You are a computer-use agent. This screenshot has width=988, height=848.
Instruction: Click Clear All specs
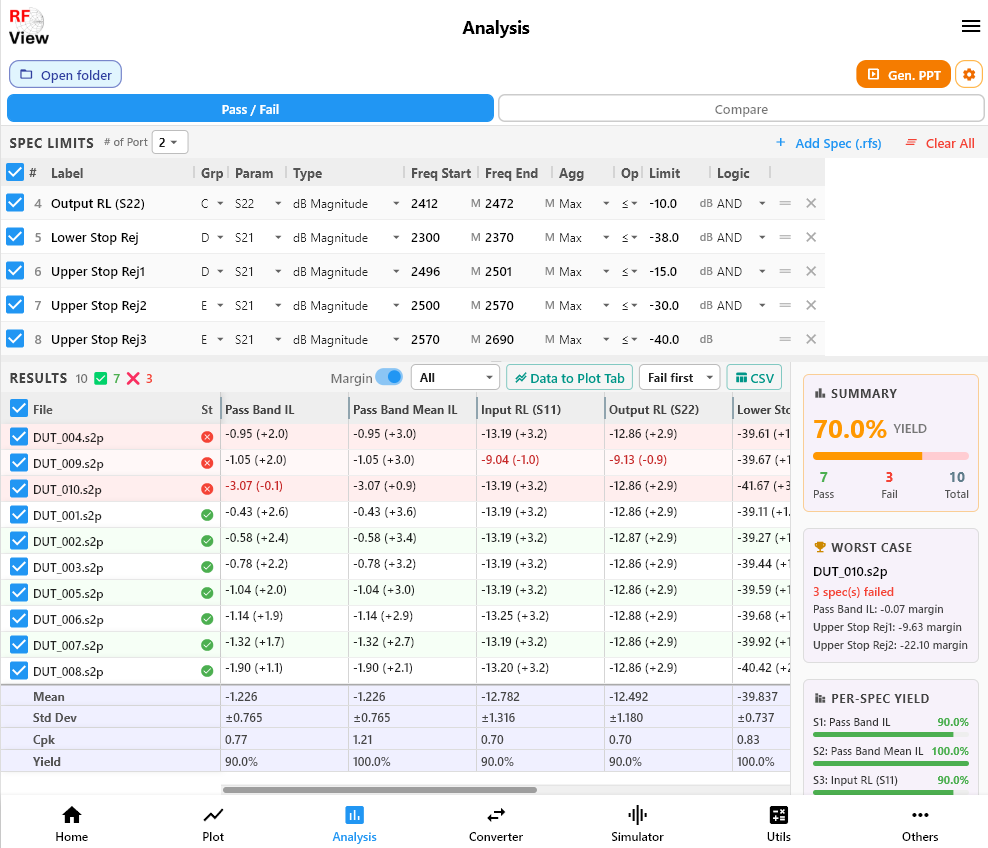(x=939, y=143)
